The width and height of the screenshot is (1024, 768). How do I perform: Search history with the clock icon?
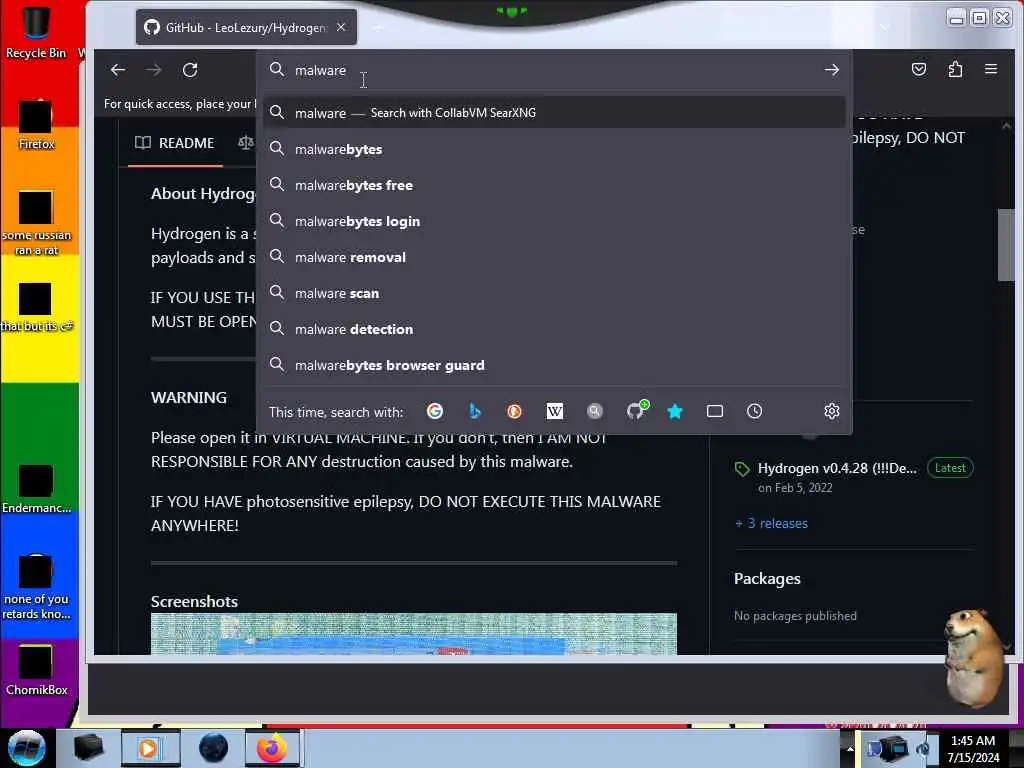click(754, 411)
